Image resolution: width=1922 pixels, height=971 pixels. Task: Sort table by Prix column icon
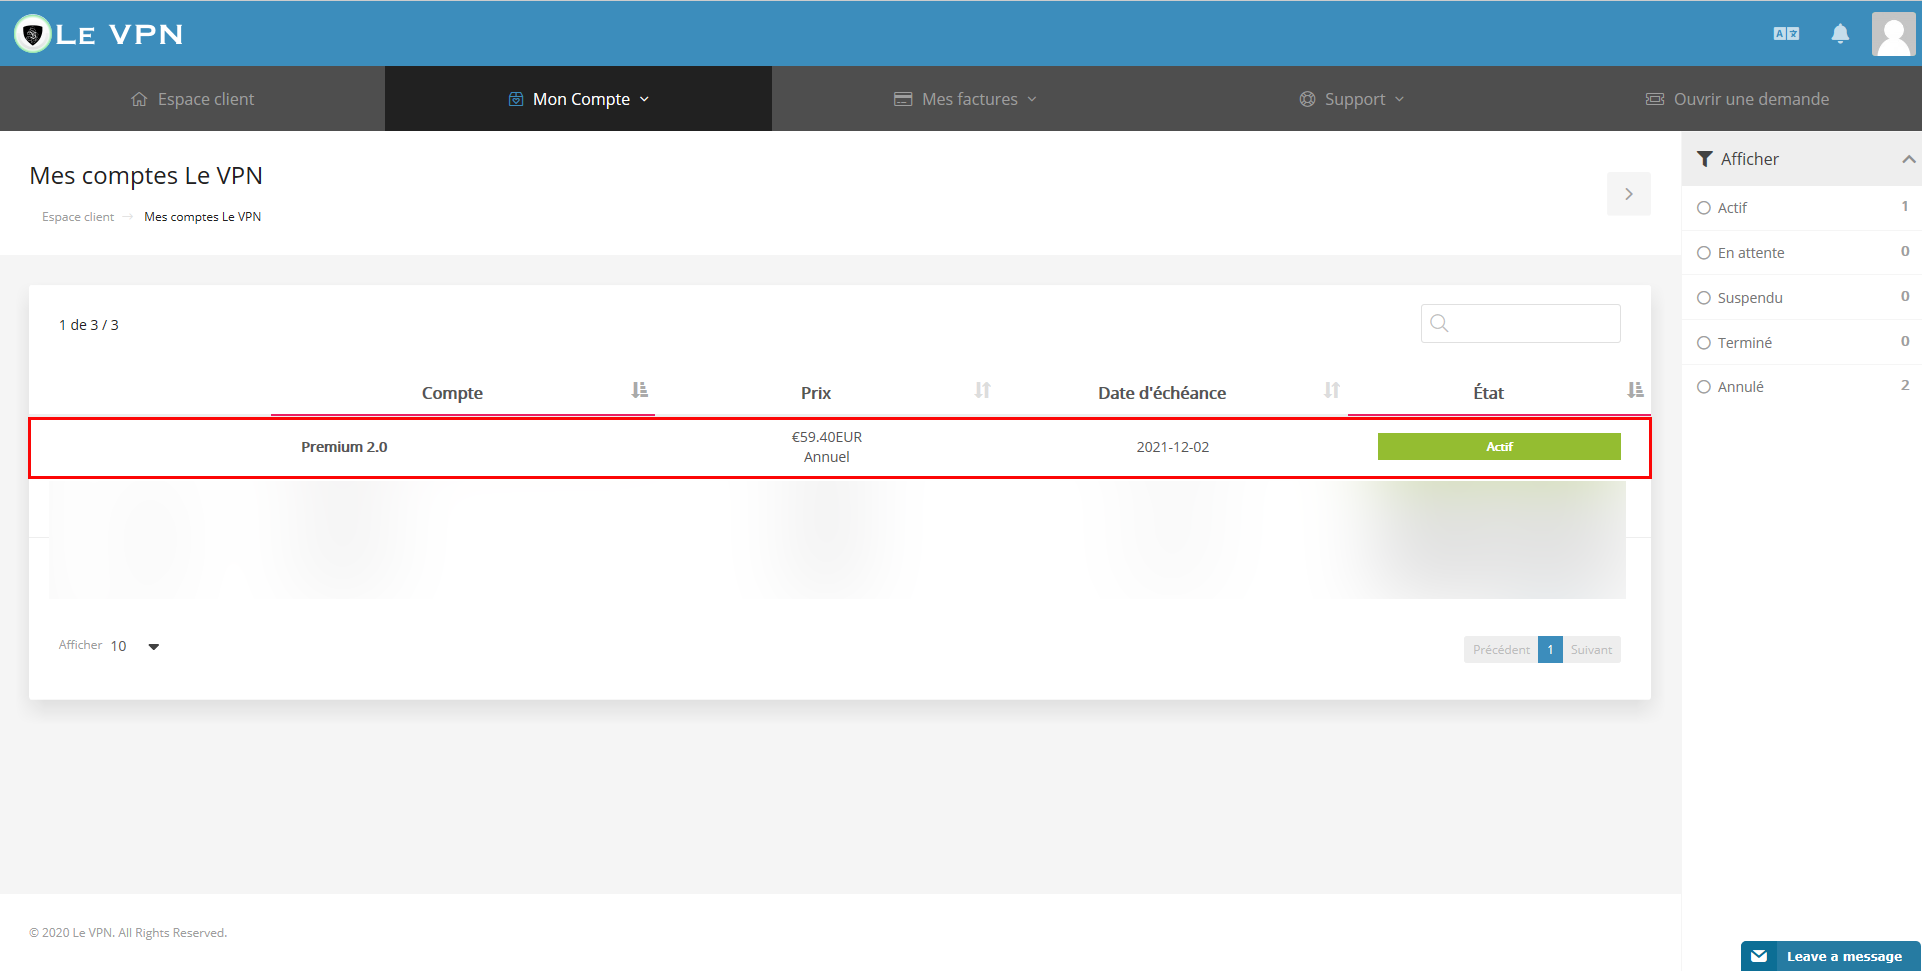pos(983,390)
